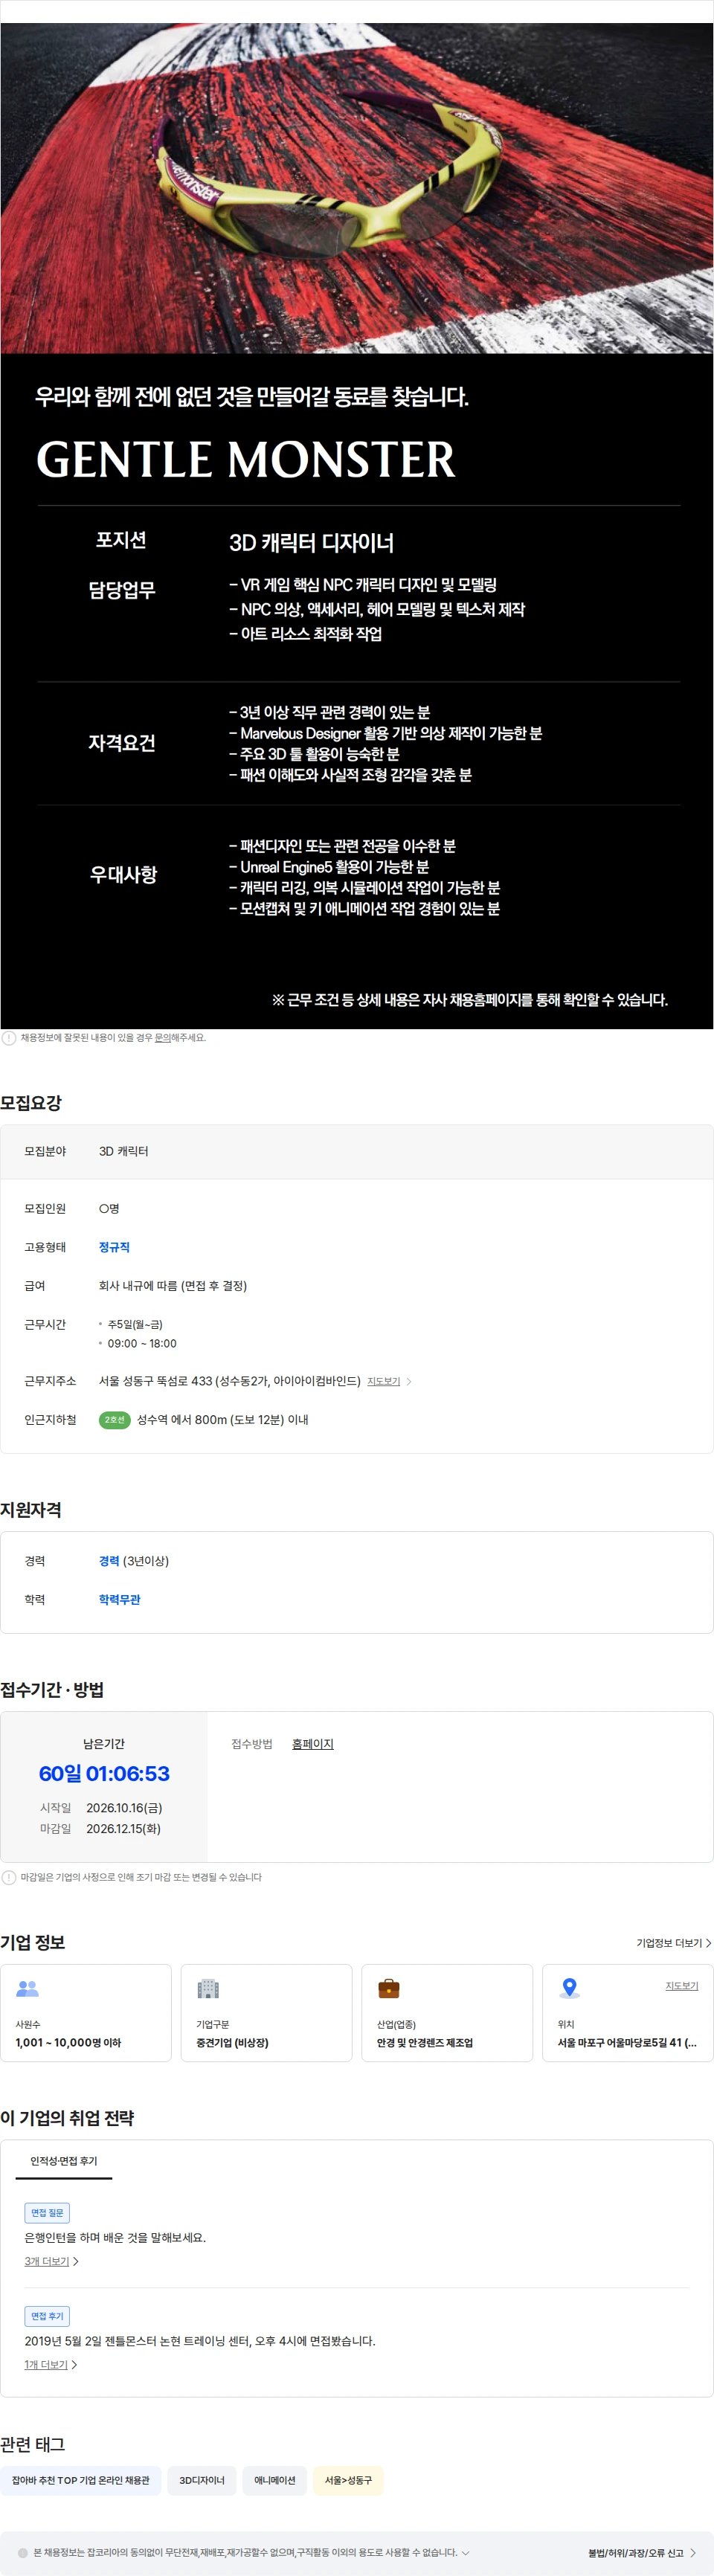Screen dimensions: 714x2576
Task: Click the 중견기업 (비상장) card text
Action: point(232,2042)
